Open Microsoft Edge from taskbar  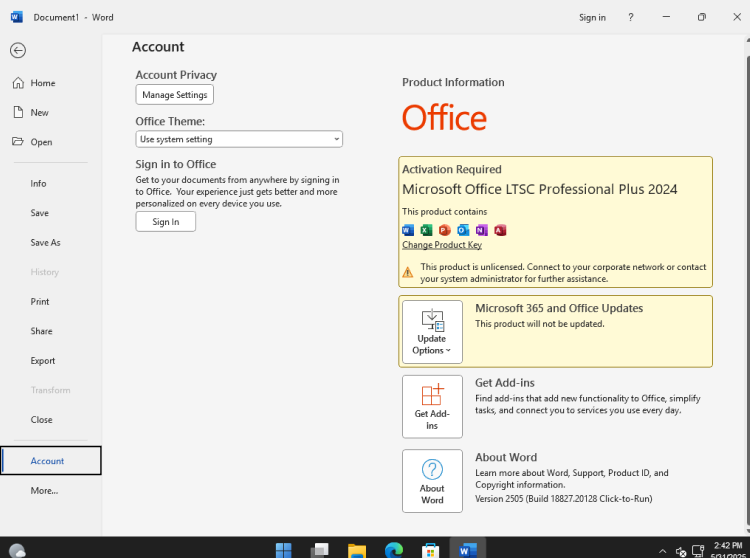point(394,550)
